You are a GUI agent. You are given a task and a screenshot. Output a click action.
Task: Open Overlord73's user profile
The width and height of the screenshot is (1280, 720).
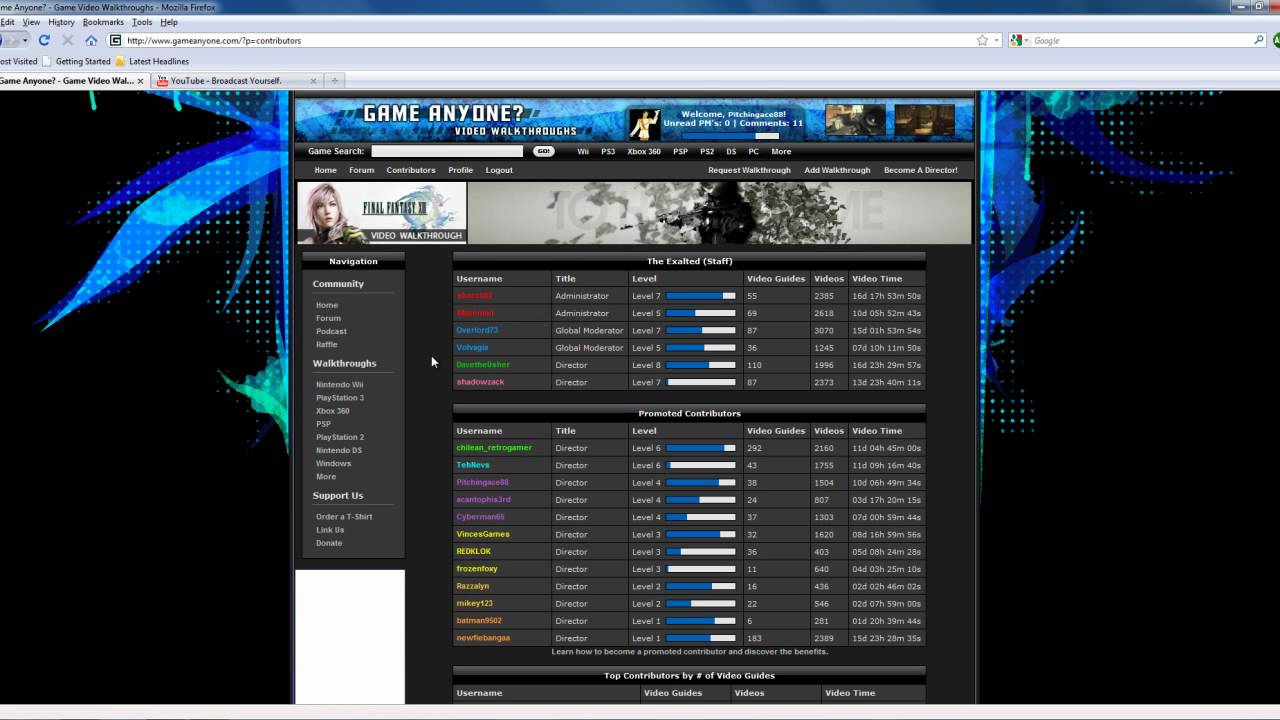[x=477, y=330]
